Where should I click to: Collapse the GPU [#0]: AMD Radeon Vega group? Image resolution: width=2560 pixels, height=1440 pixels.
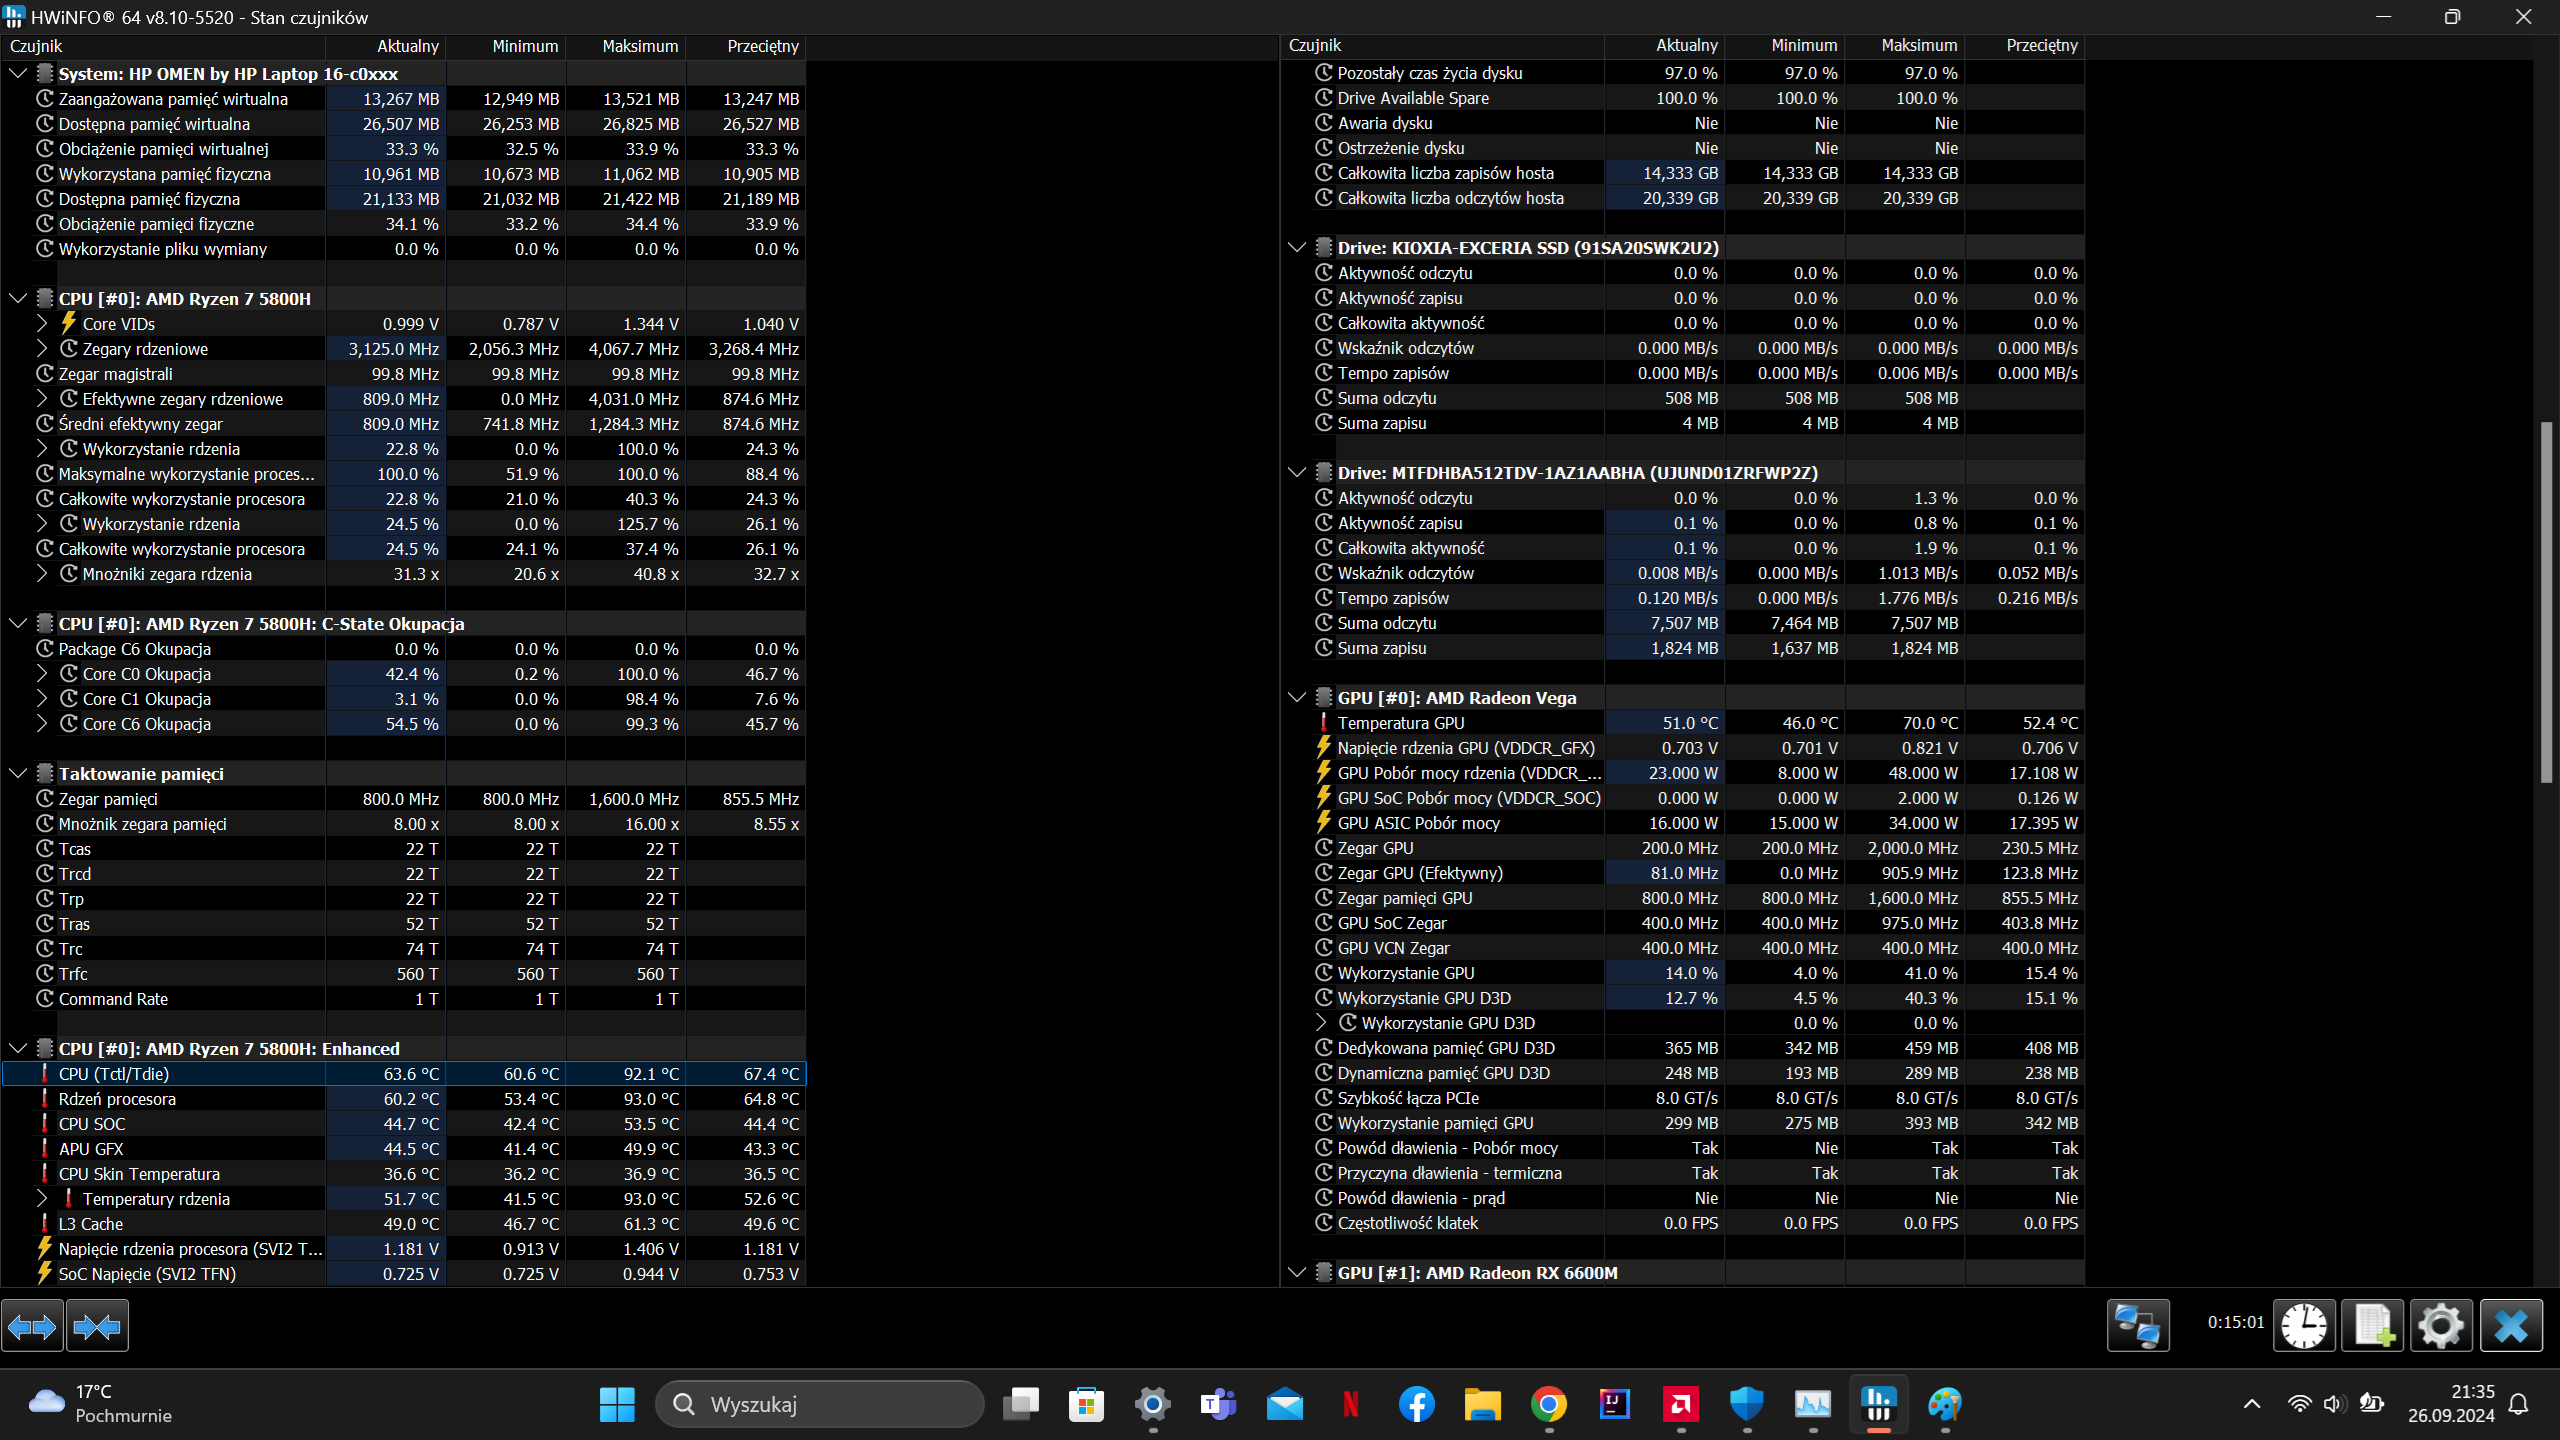point(1297,697)
